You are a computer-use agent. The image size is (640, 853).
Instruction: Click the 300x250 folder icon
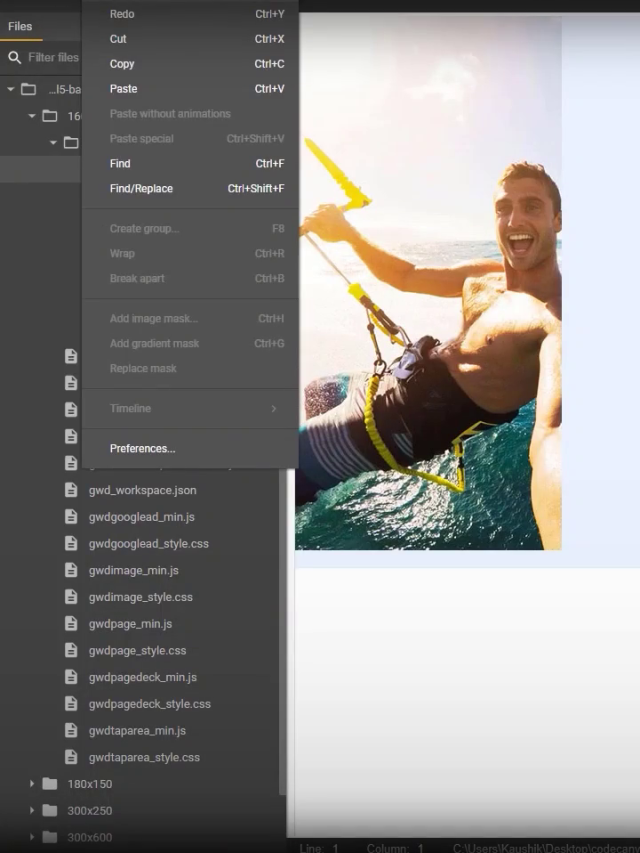[50, 810]
